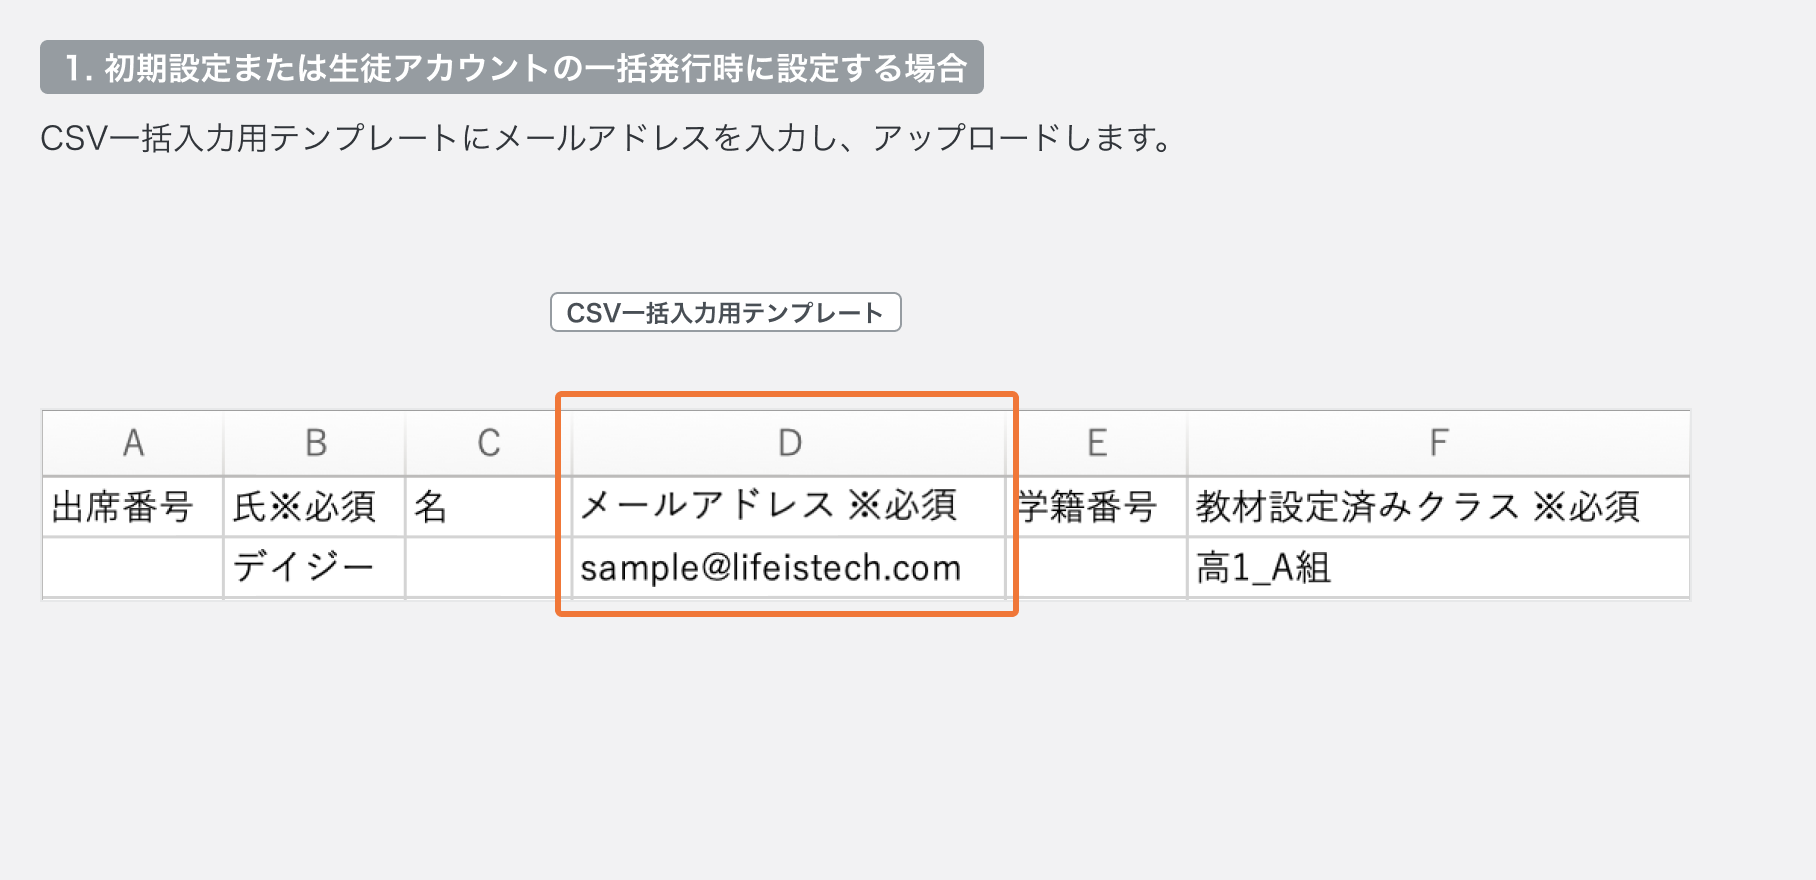This screenshot has width=1816, height=880.
Task: Click the empty student ID cell under 学籍番号
Action: point(1098,568)
